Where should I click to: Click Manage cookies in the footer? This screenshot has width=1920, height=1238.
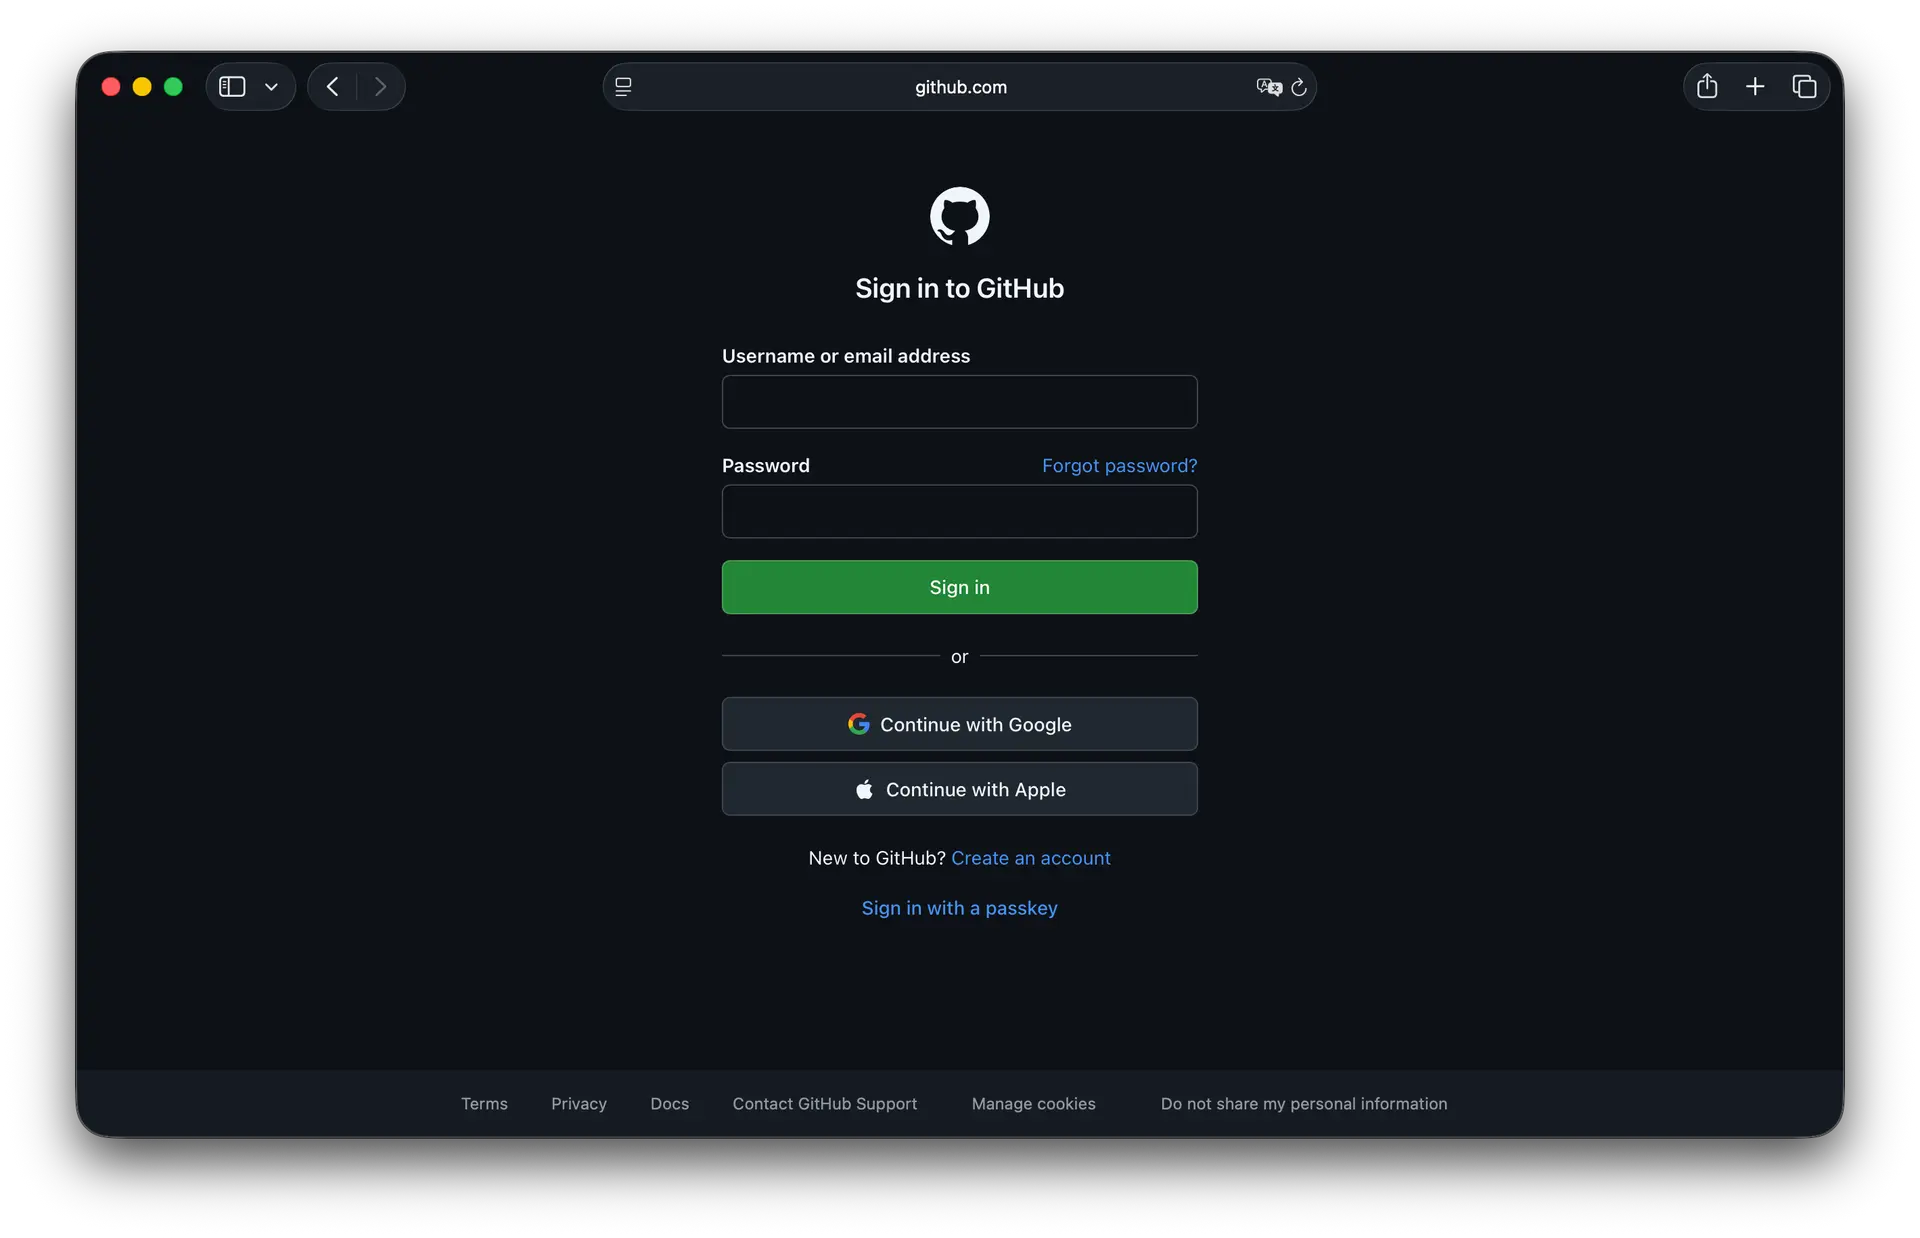1034,1104
